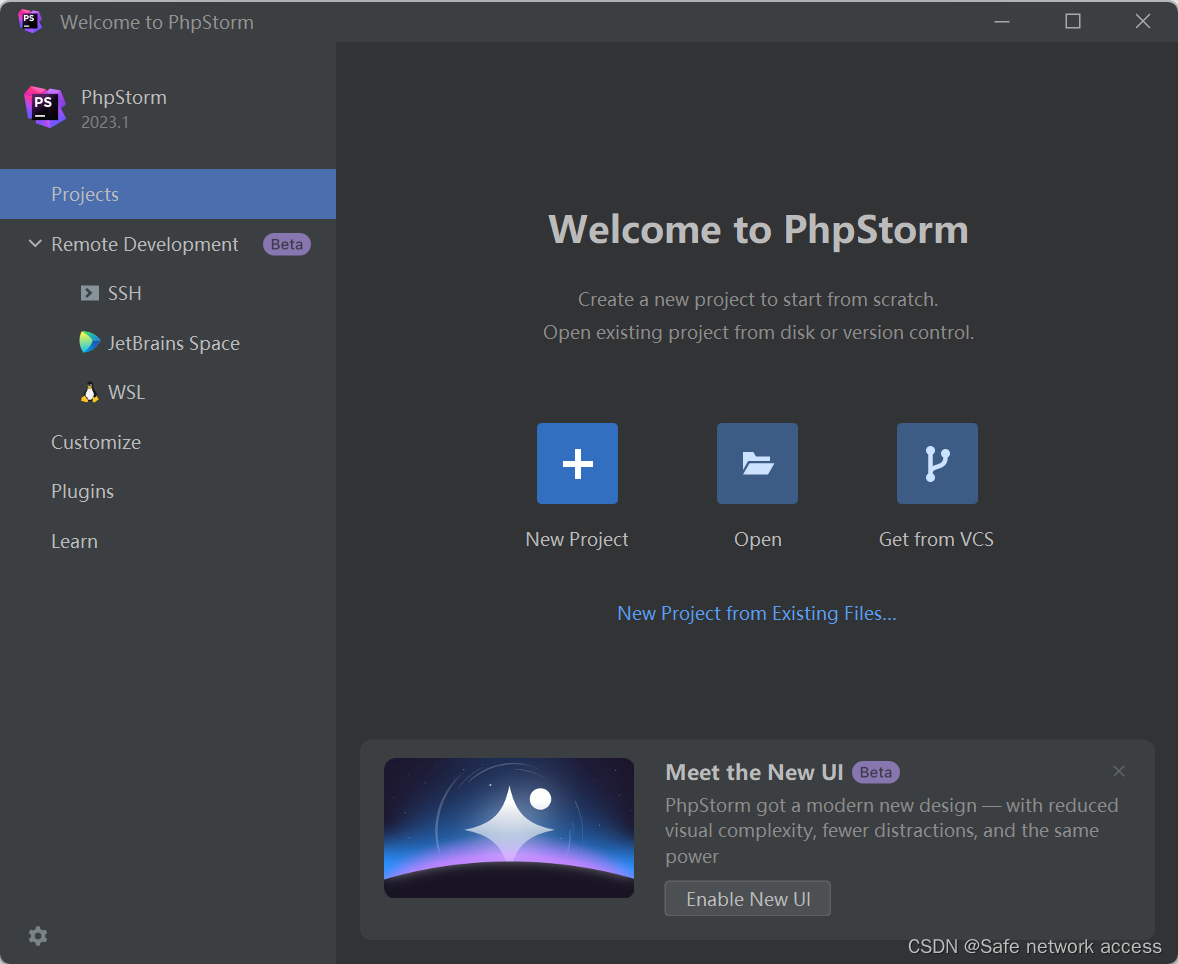Click the Open label under folder

point(757,539)
